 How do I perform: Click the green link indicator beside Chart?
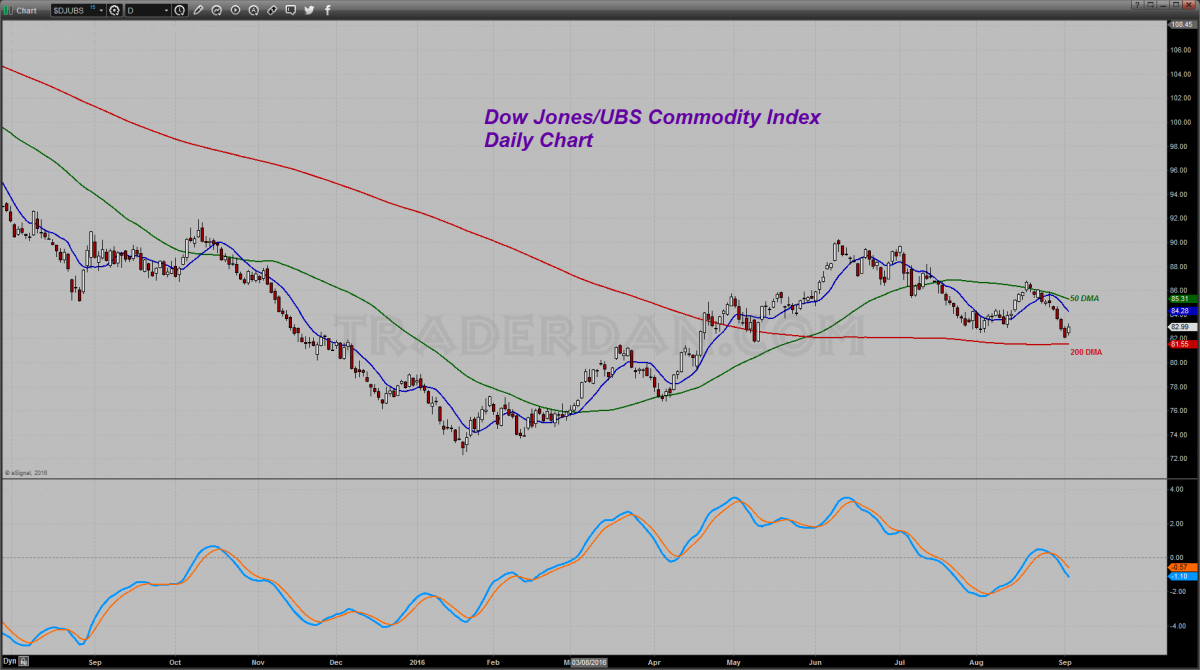click(8, 10)
